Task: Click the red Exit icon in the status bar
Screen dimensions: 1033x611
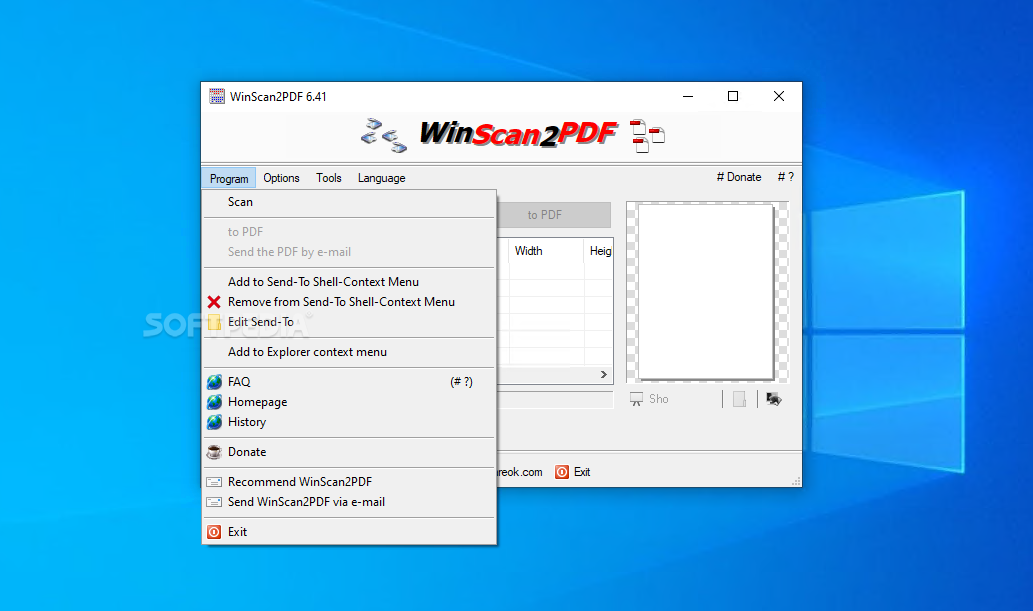Action: [562, 472]
